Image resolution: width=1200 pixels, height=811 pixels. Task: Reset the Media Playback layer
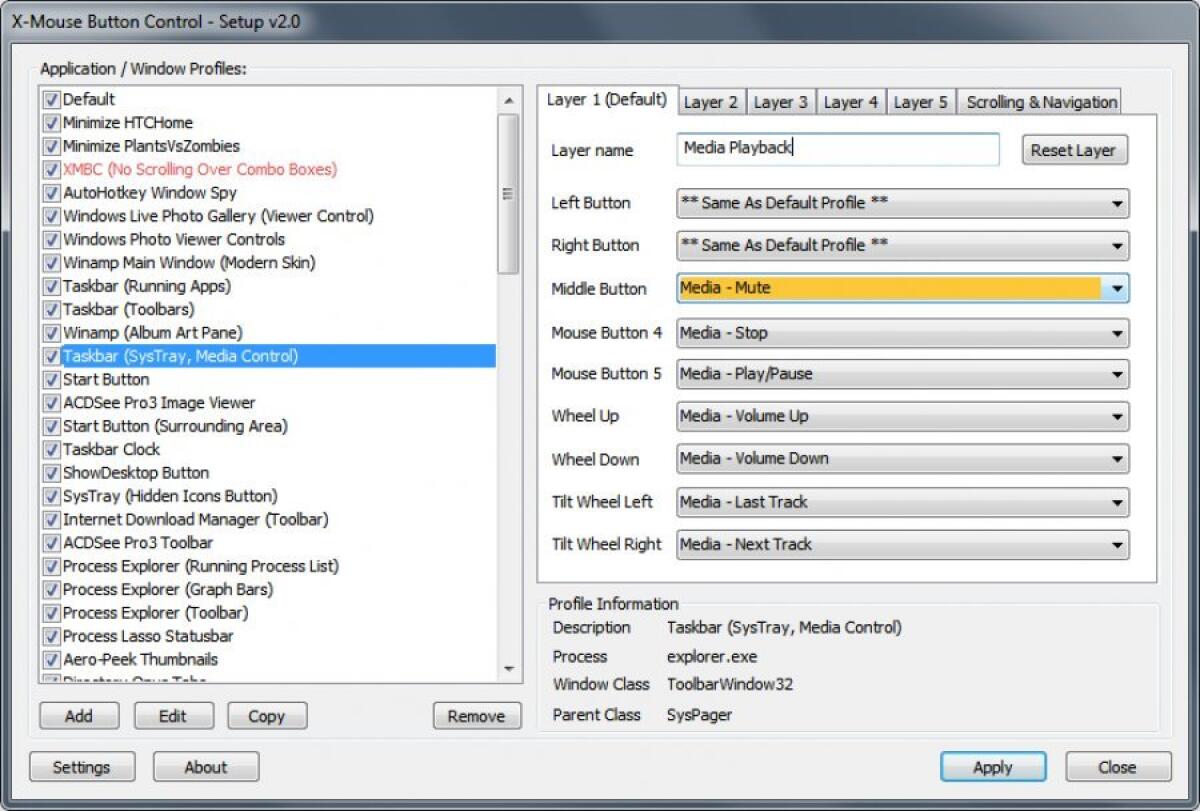tap(1074, 148)
